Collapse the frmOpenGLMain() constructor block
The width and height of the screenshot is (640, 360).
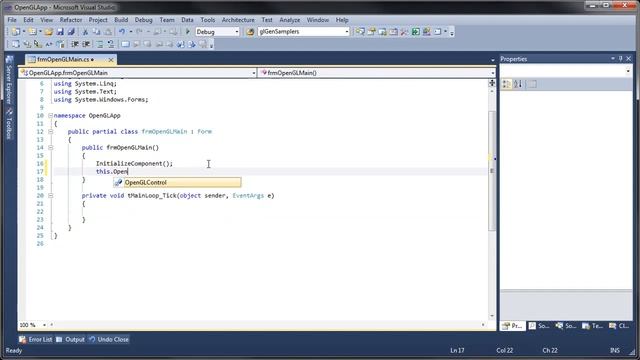(x=50, y=147)
